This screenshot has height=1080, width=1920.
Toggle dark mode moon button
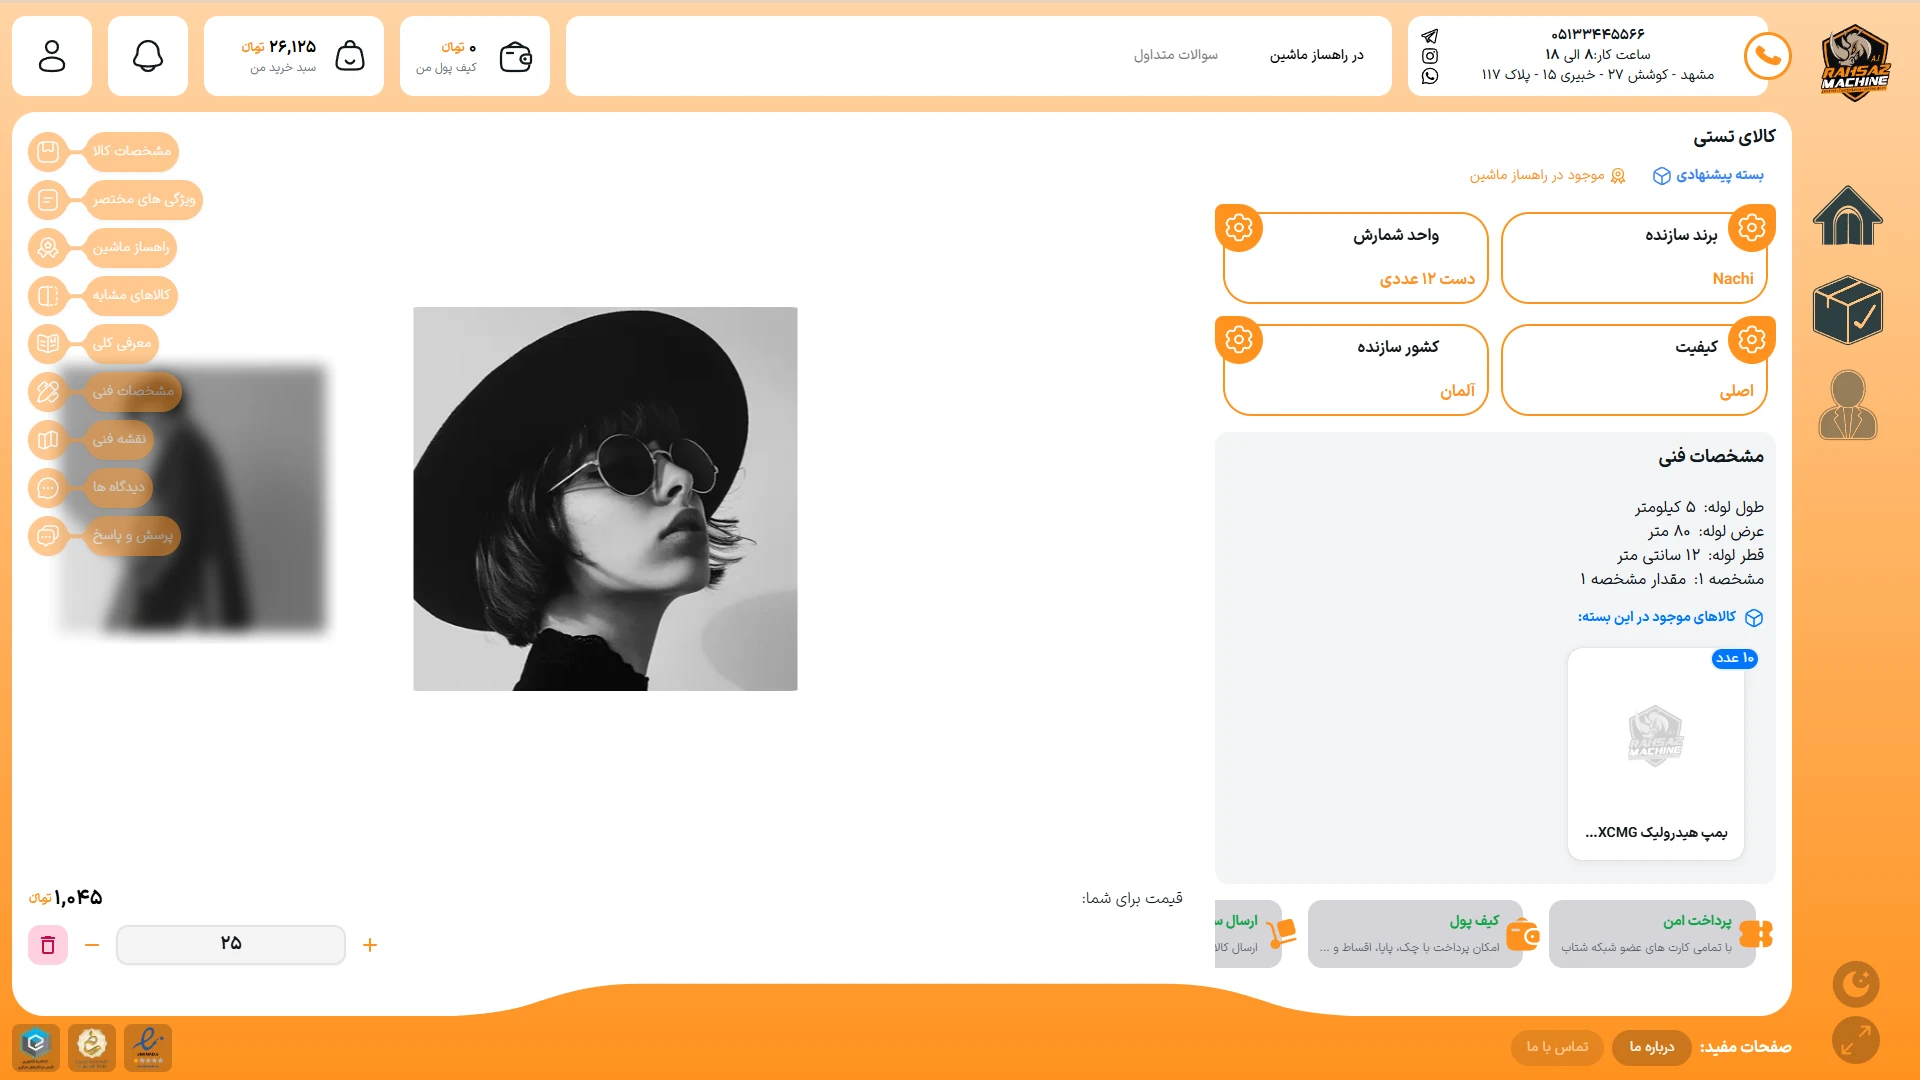click(x=1855, y=984)
